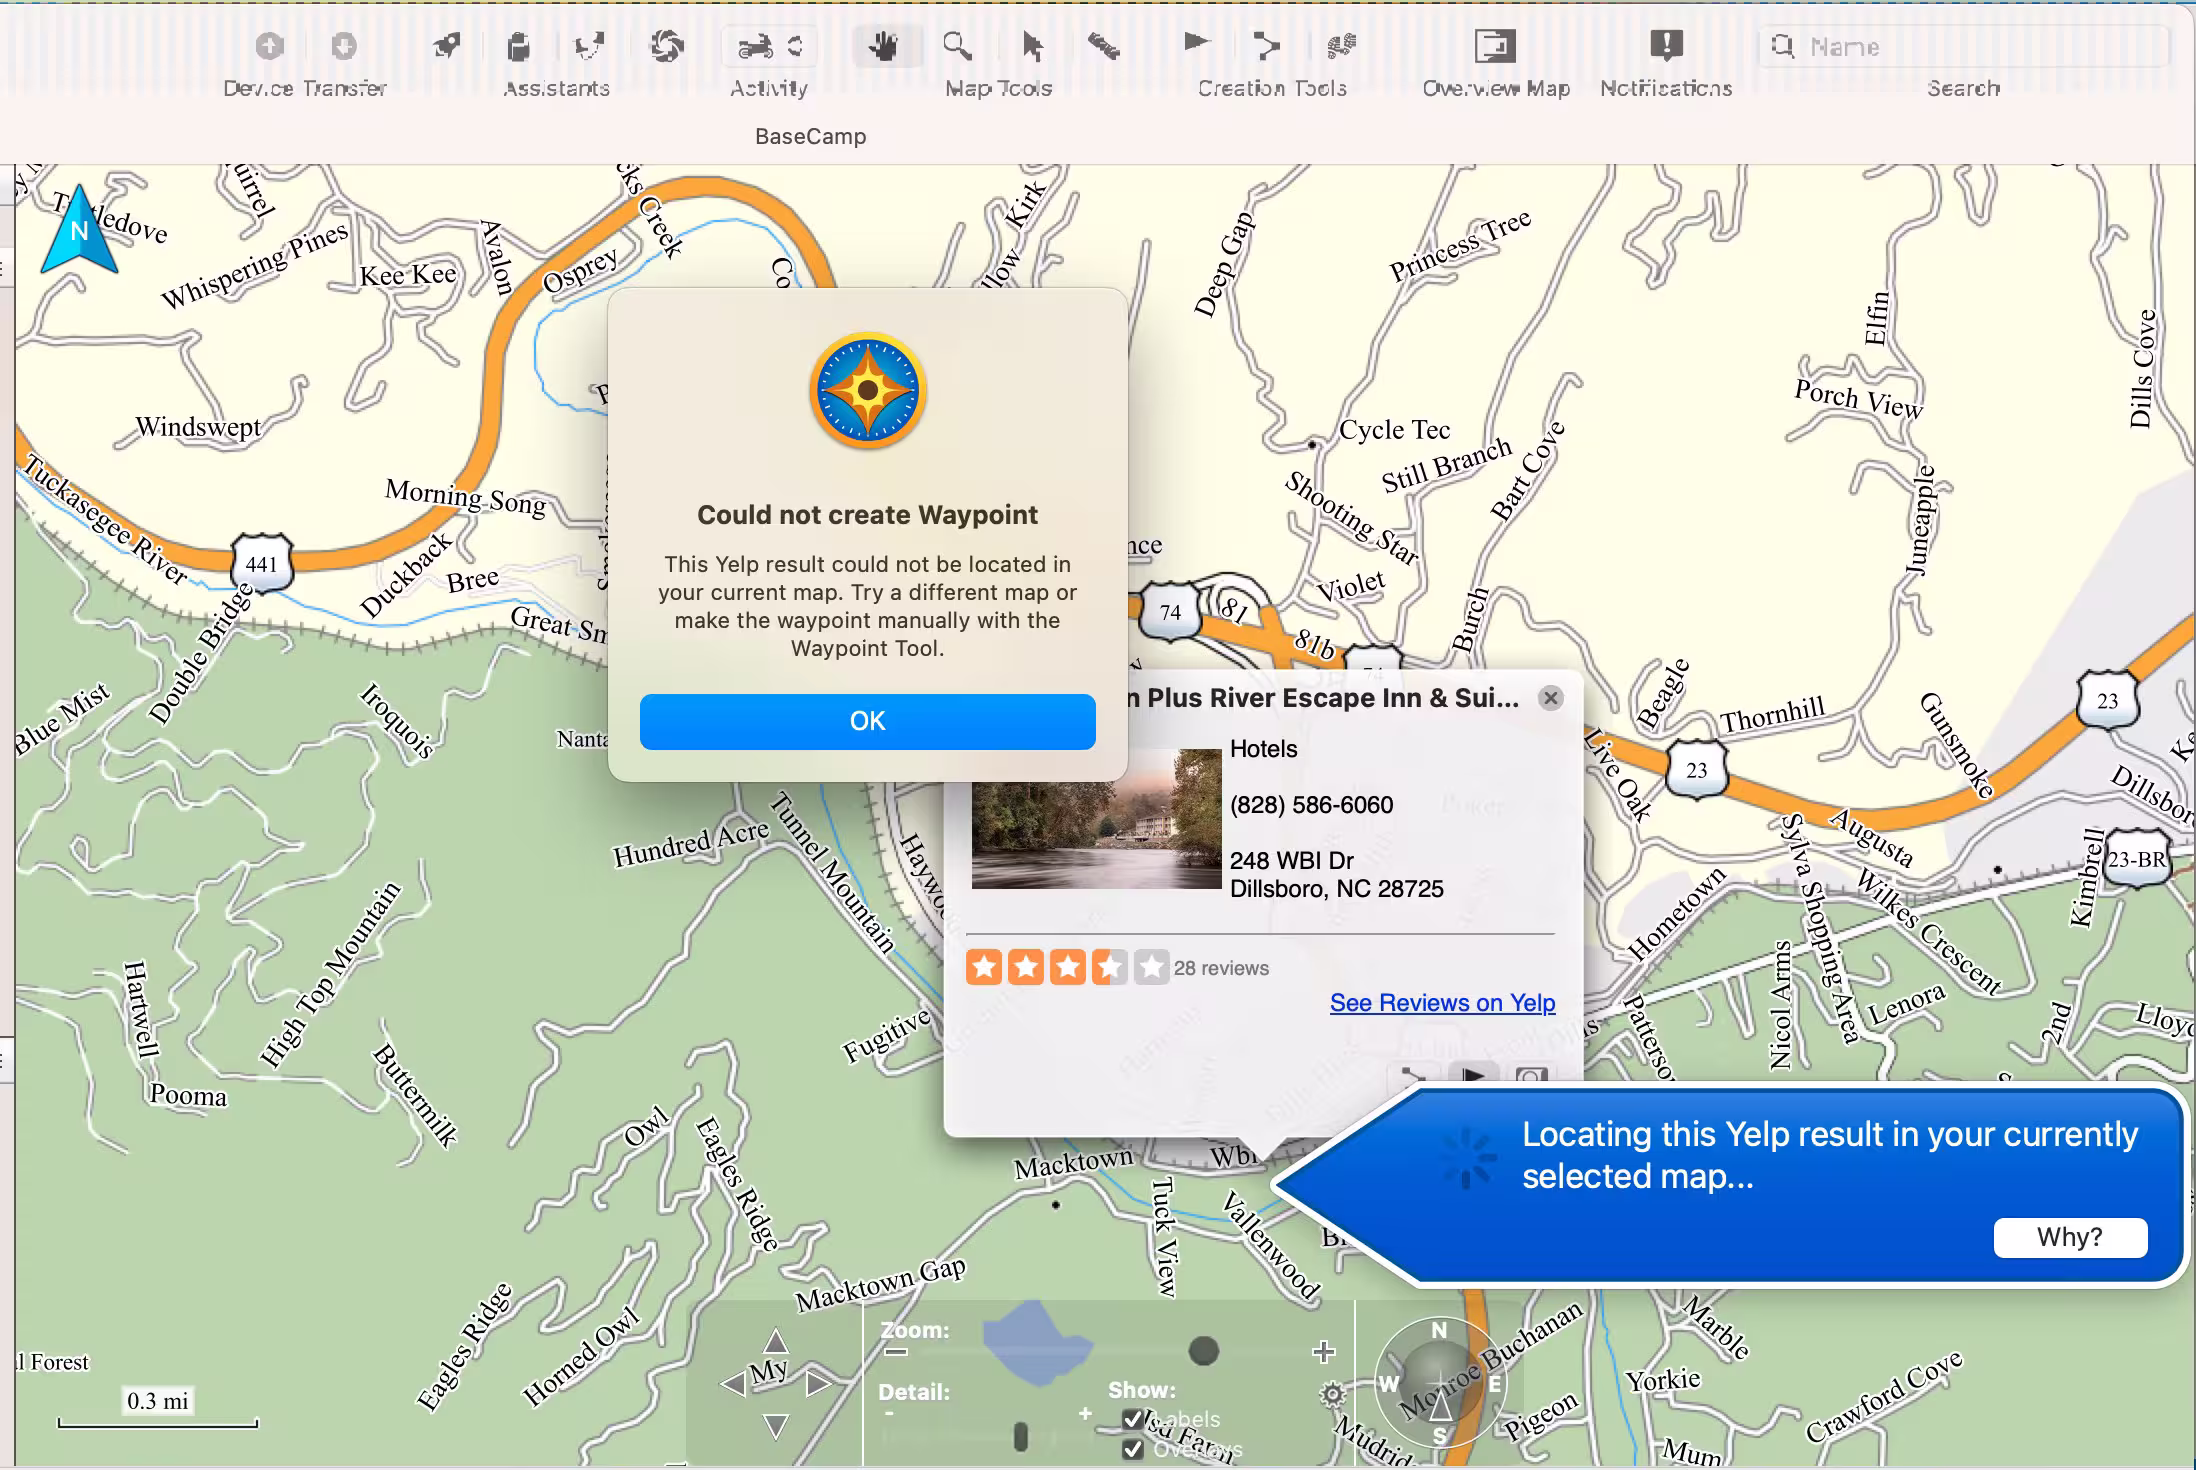Open the motorcycle Activity profile selector
Viewport: 2196px width, 1470px height.
(x=769, y=46)
